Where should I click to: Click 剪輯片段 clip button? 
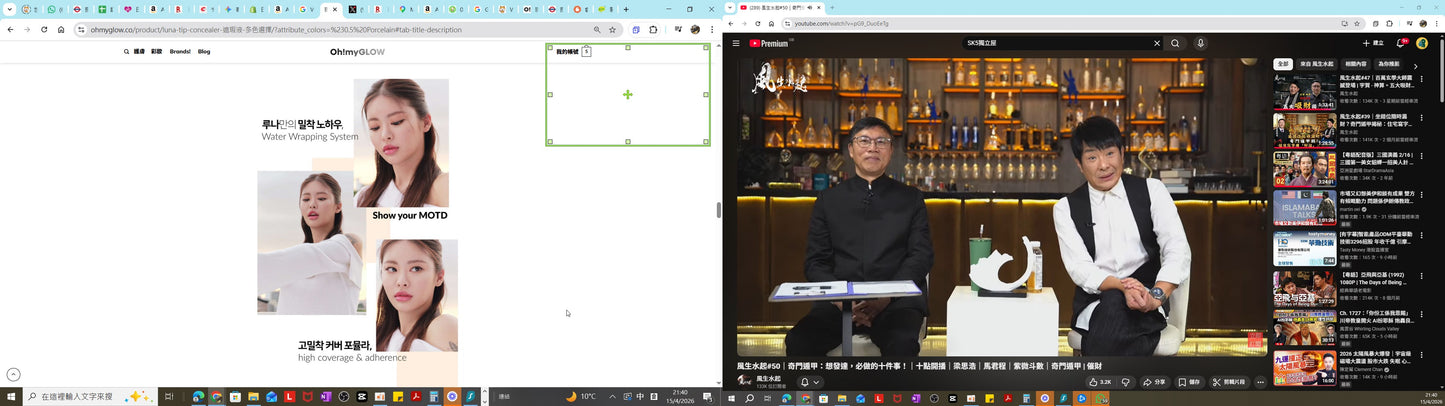tap(1229, 382)
